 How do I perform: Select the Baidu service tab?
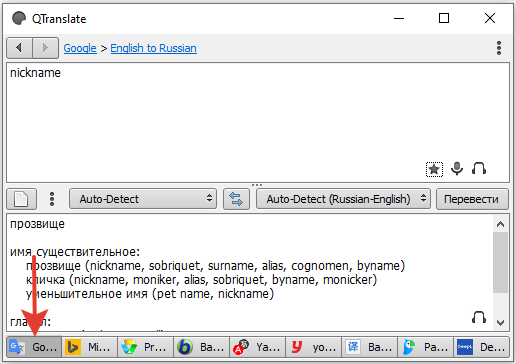(370, 347)
